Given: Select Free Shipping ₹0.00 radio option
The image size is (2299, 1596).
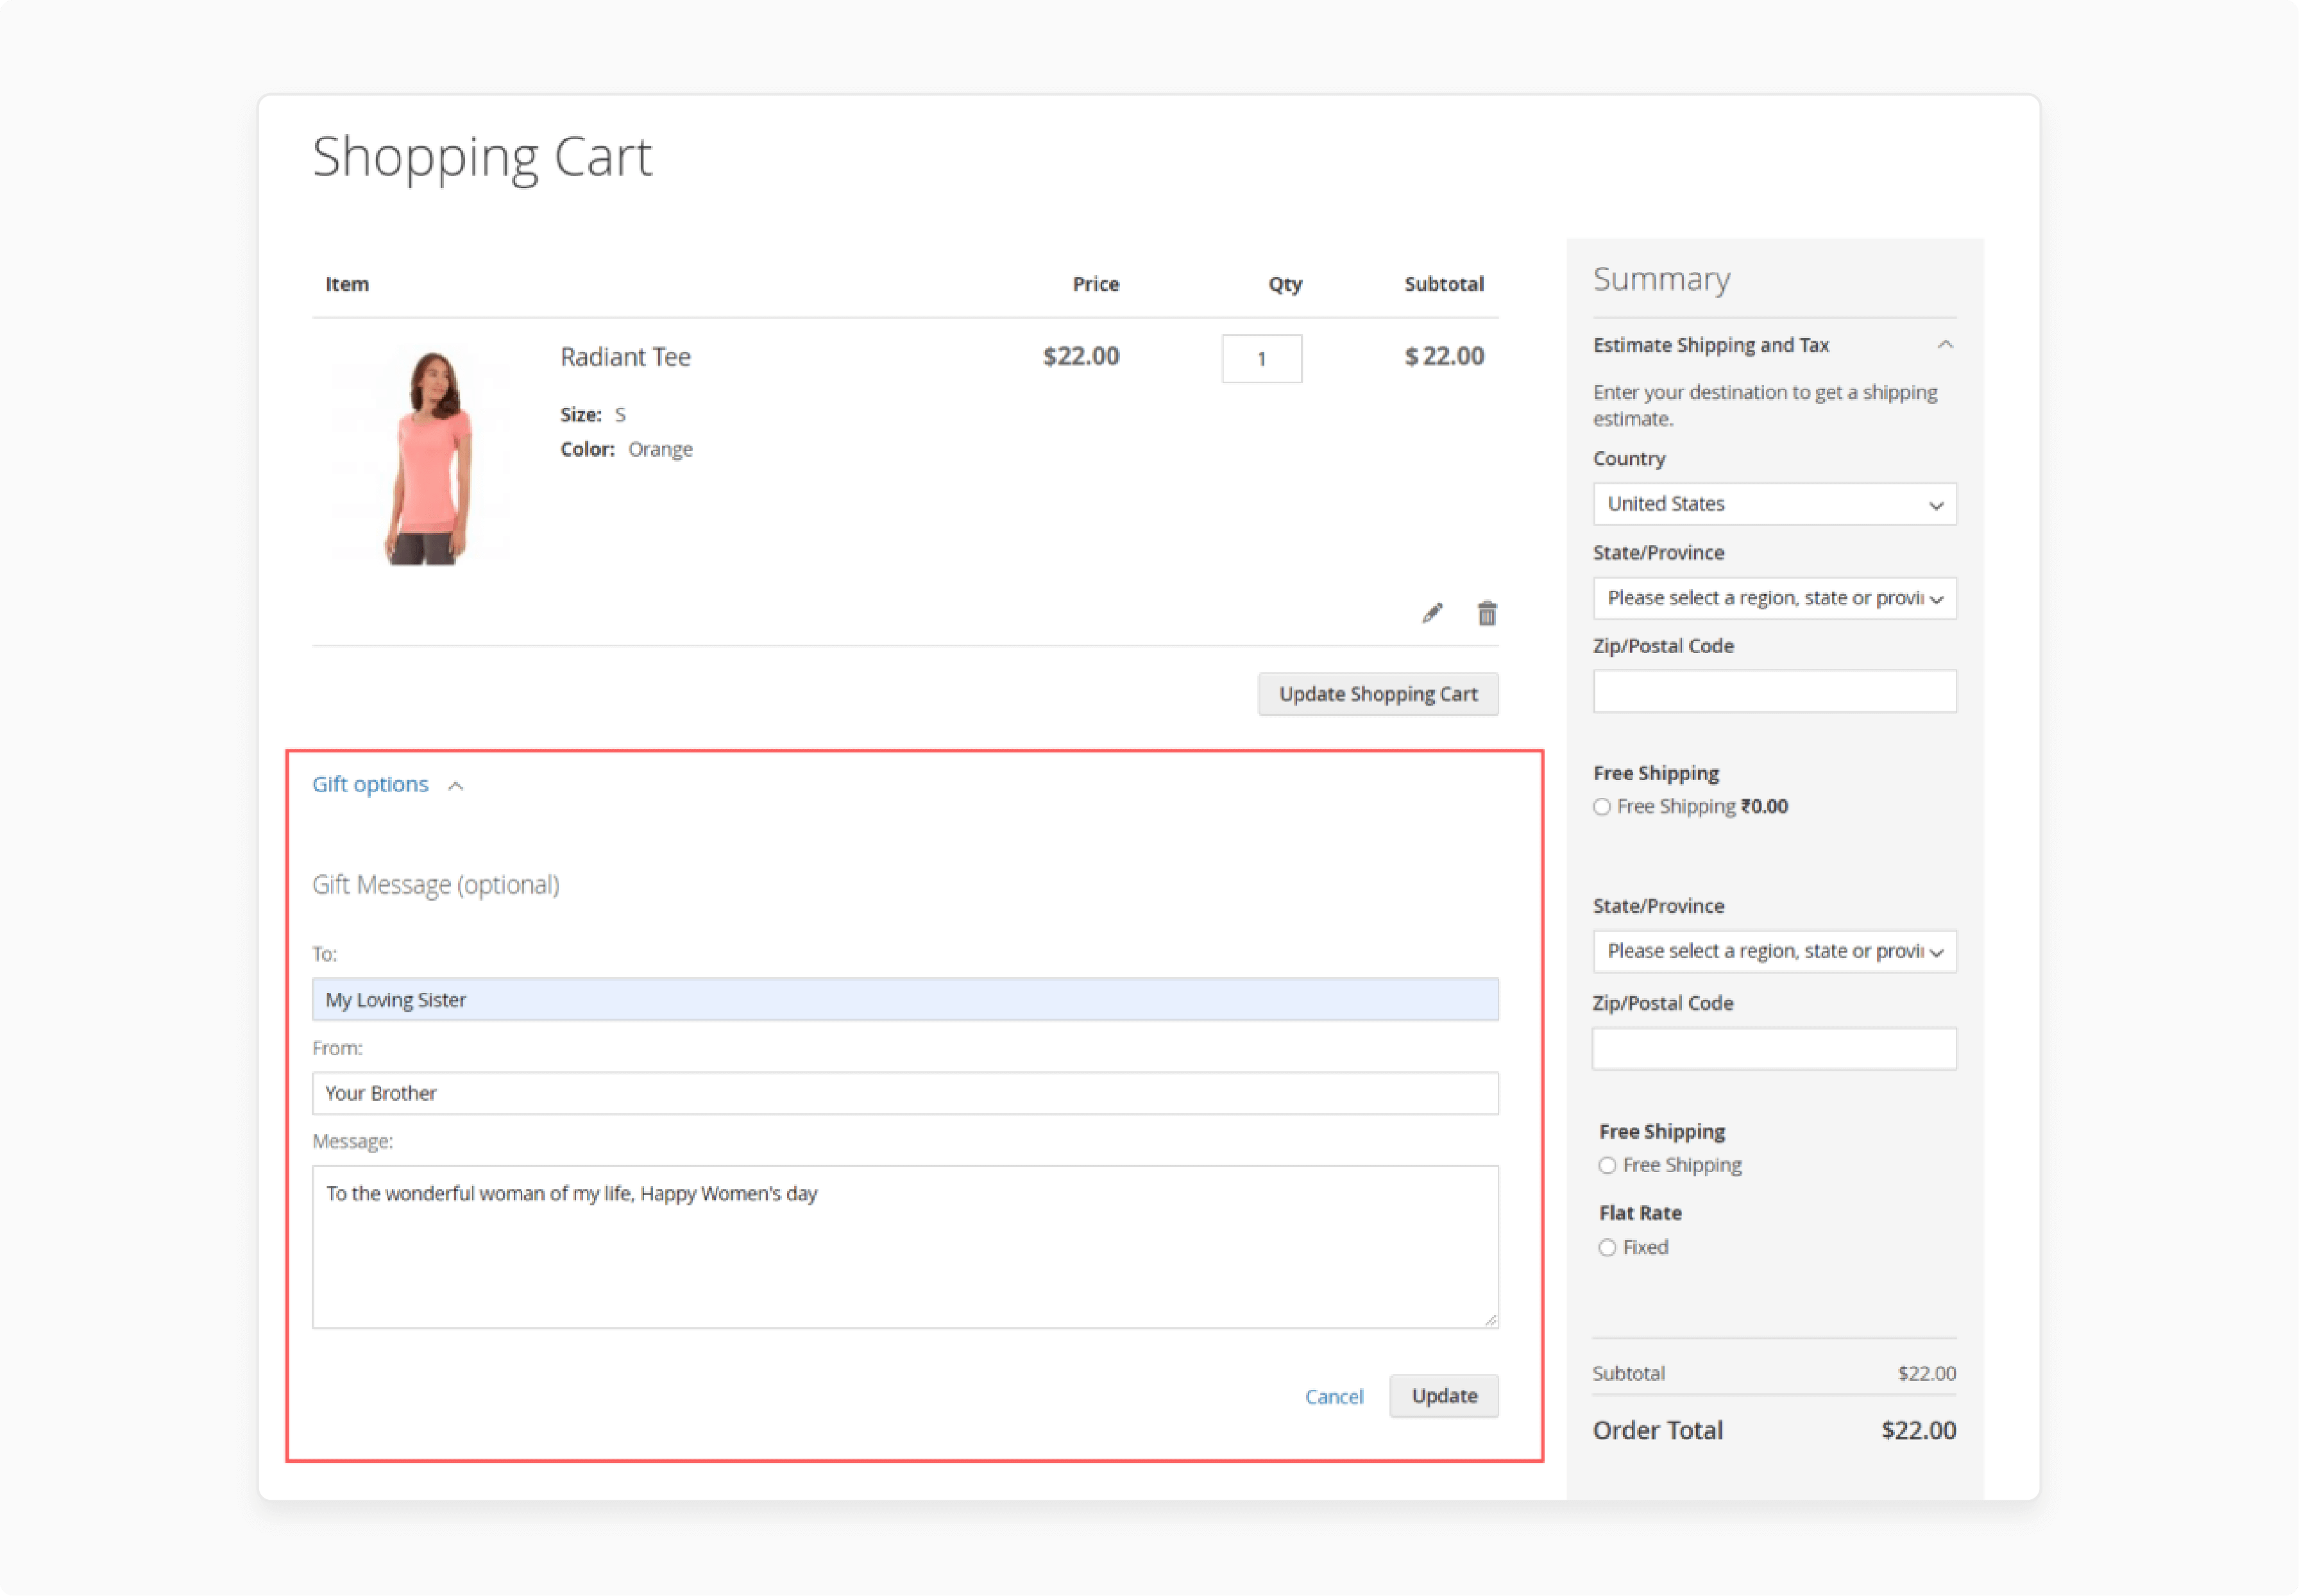Looking at the screenshot, I should tap(1602, 807).
